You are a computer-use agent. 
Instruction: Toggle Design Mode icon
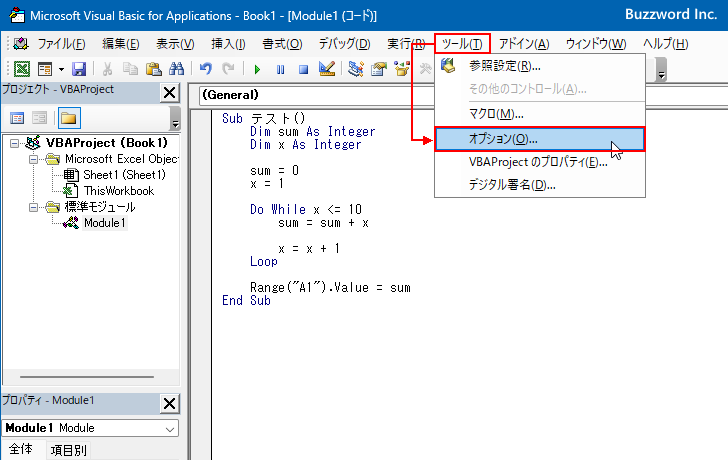[327, 69]
